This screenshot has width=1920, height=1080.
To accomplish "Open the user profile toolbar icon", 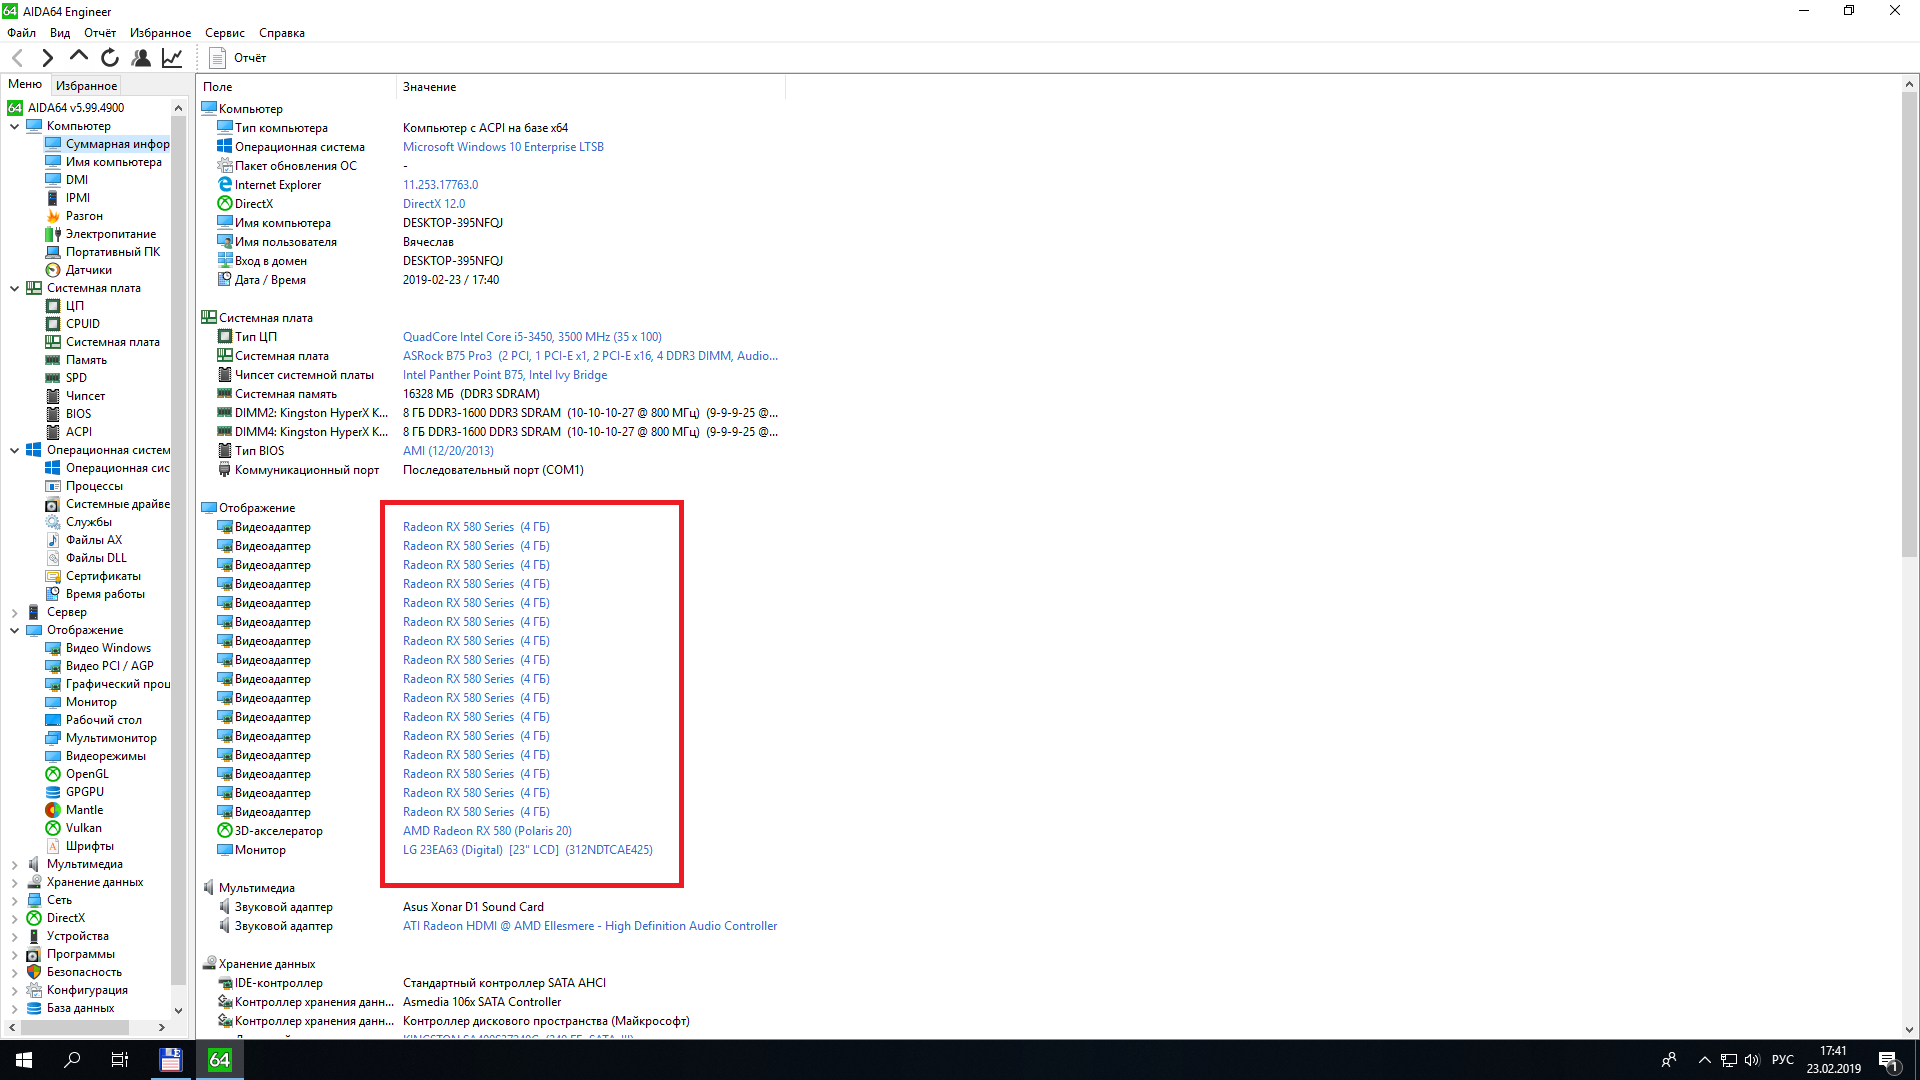I will (x=141, y=58).
